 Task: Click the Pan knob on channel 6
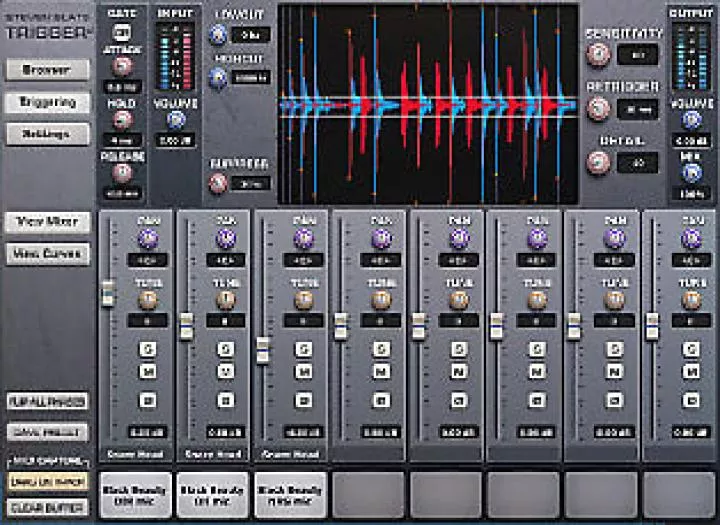tap(537, 238)
